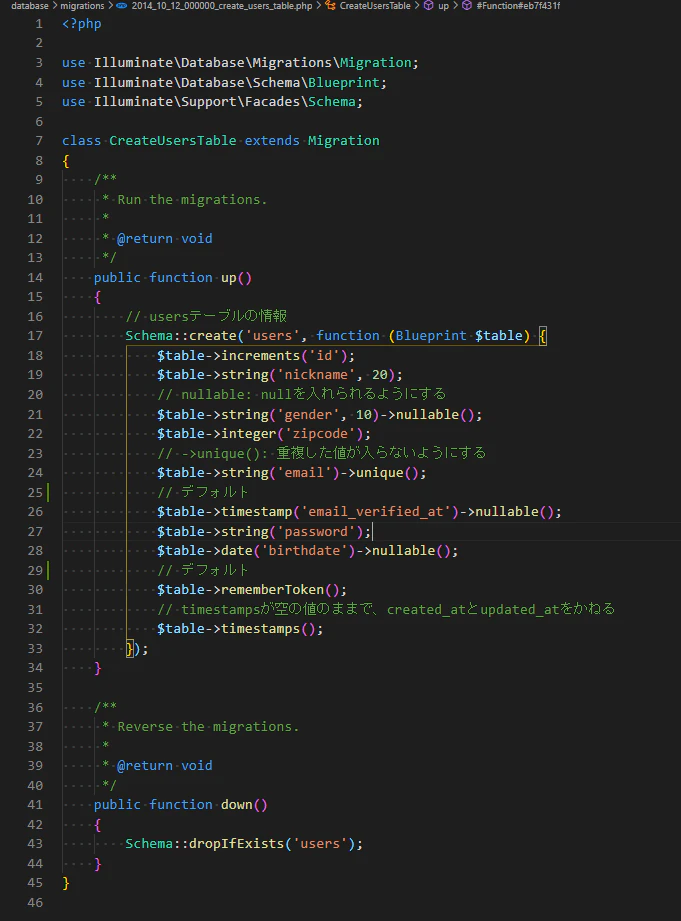The image size is (681, 921).
Task: Click line number 41 in the gutter
Action: (x=35, y=805)
